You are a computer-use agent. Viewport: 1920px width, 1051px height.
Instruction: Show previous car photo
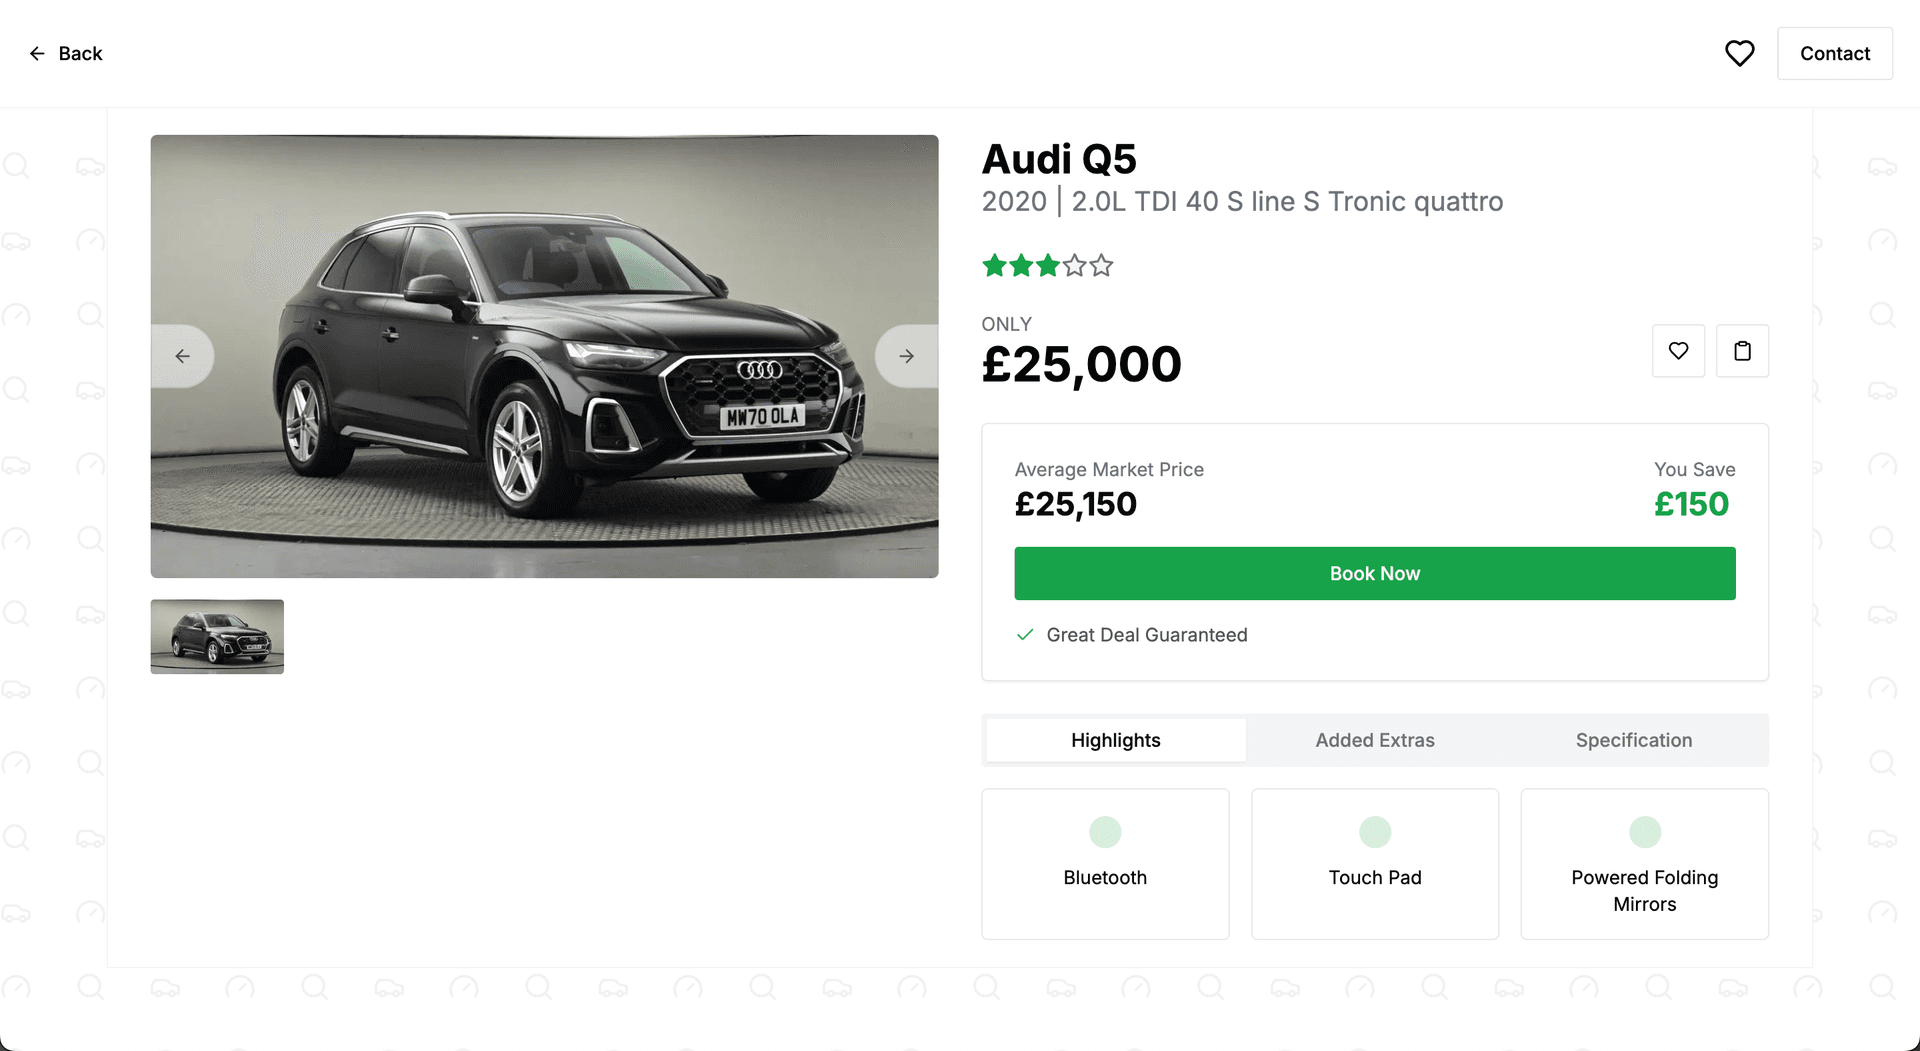point(182,356)
